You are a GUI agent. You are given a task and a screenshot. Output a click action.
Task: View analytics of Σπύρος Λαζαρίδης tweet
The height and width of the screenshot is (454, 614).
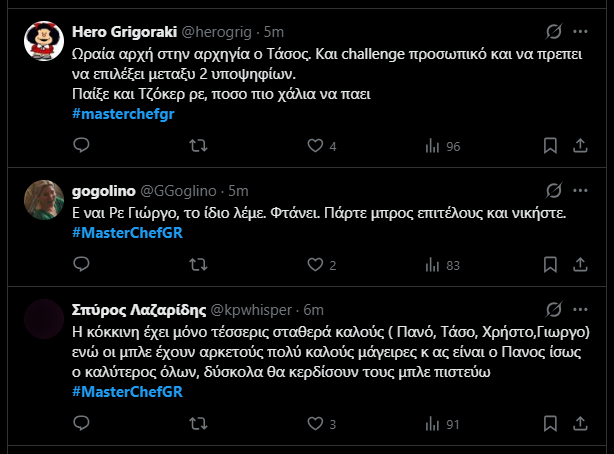(441, 424)
